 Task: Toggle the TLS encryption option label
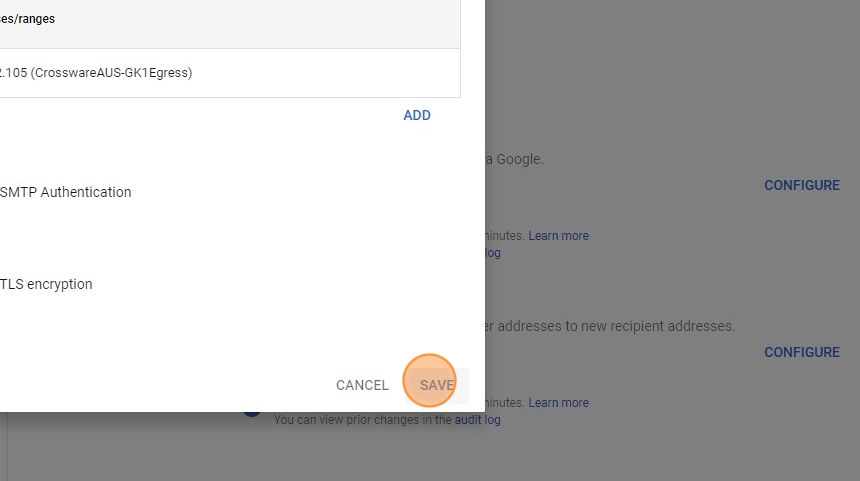click(46, 284)
